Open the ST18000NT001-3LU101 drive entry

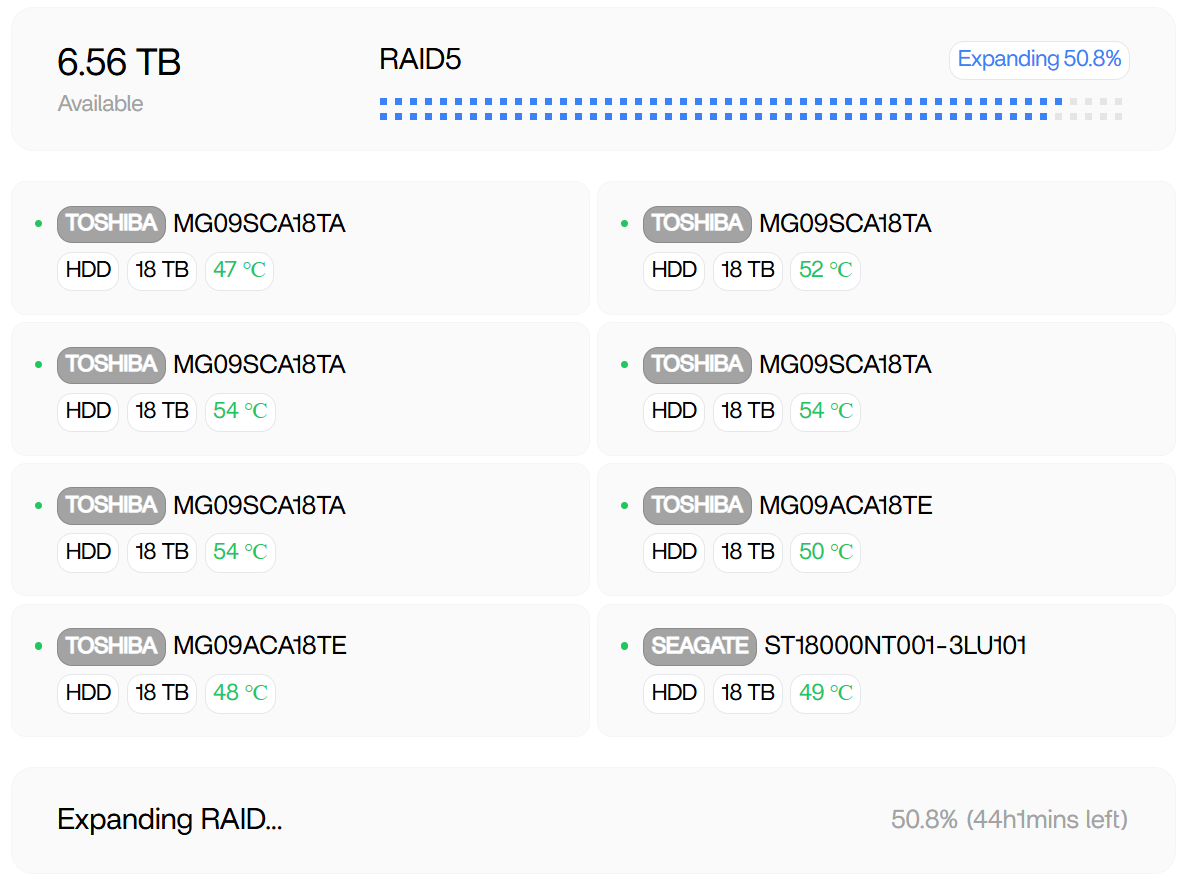click(x=895, y=646)
